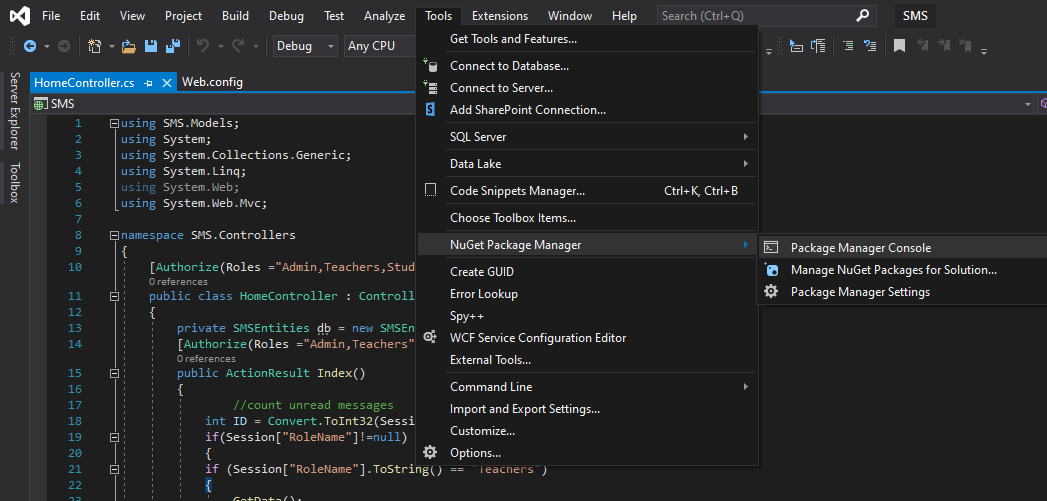Click the Navigate Forward arrow icon
This screenshot has width=1047, height=501.
(x=64, y=46)
